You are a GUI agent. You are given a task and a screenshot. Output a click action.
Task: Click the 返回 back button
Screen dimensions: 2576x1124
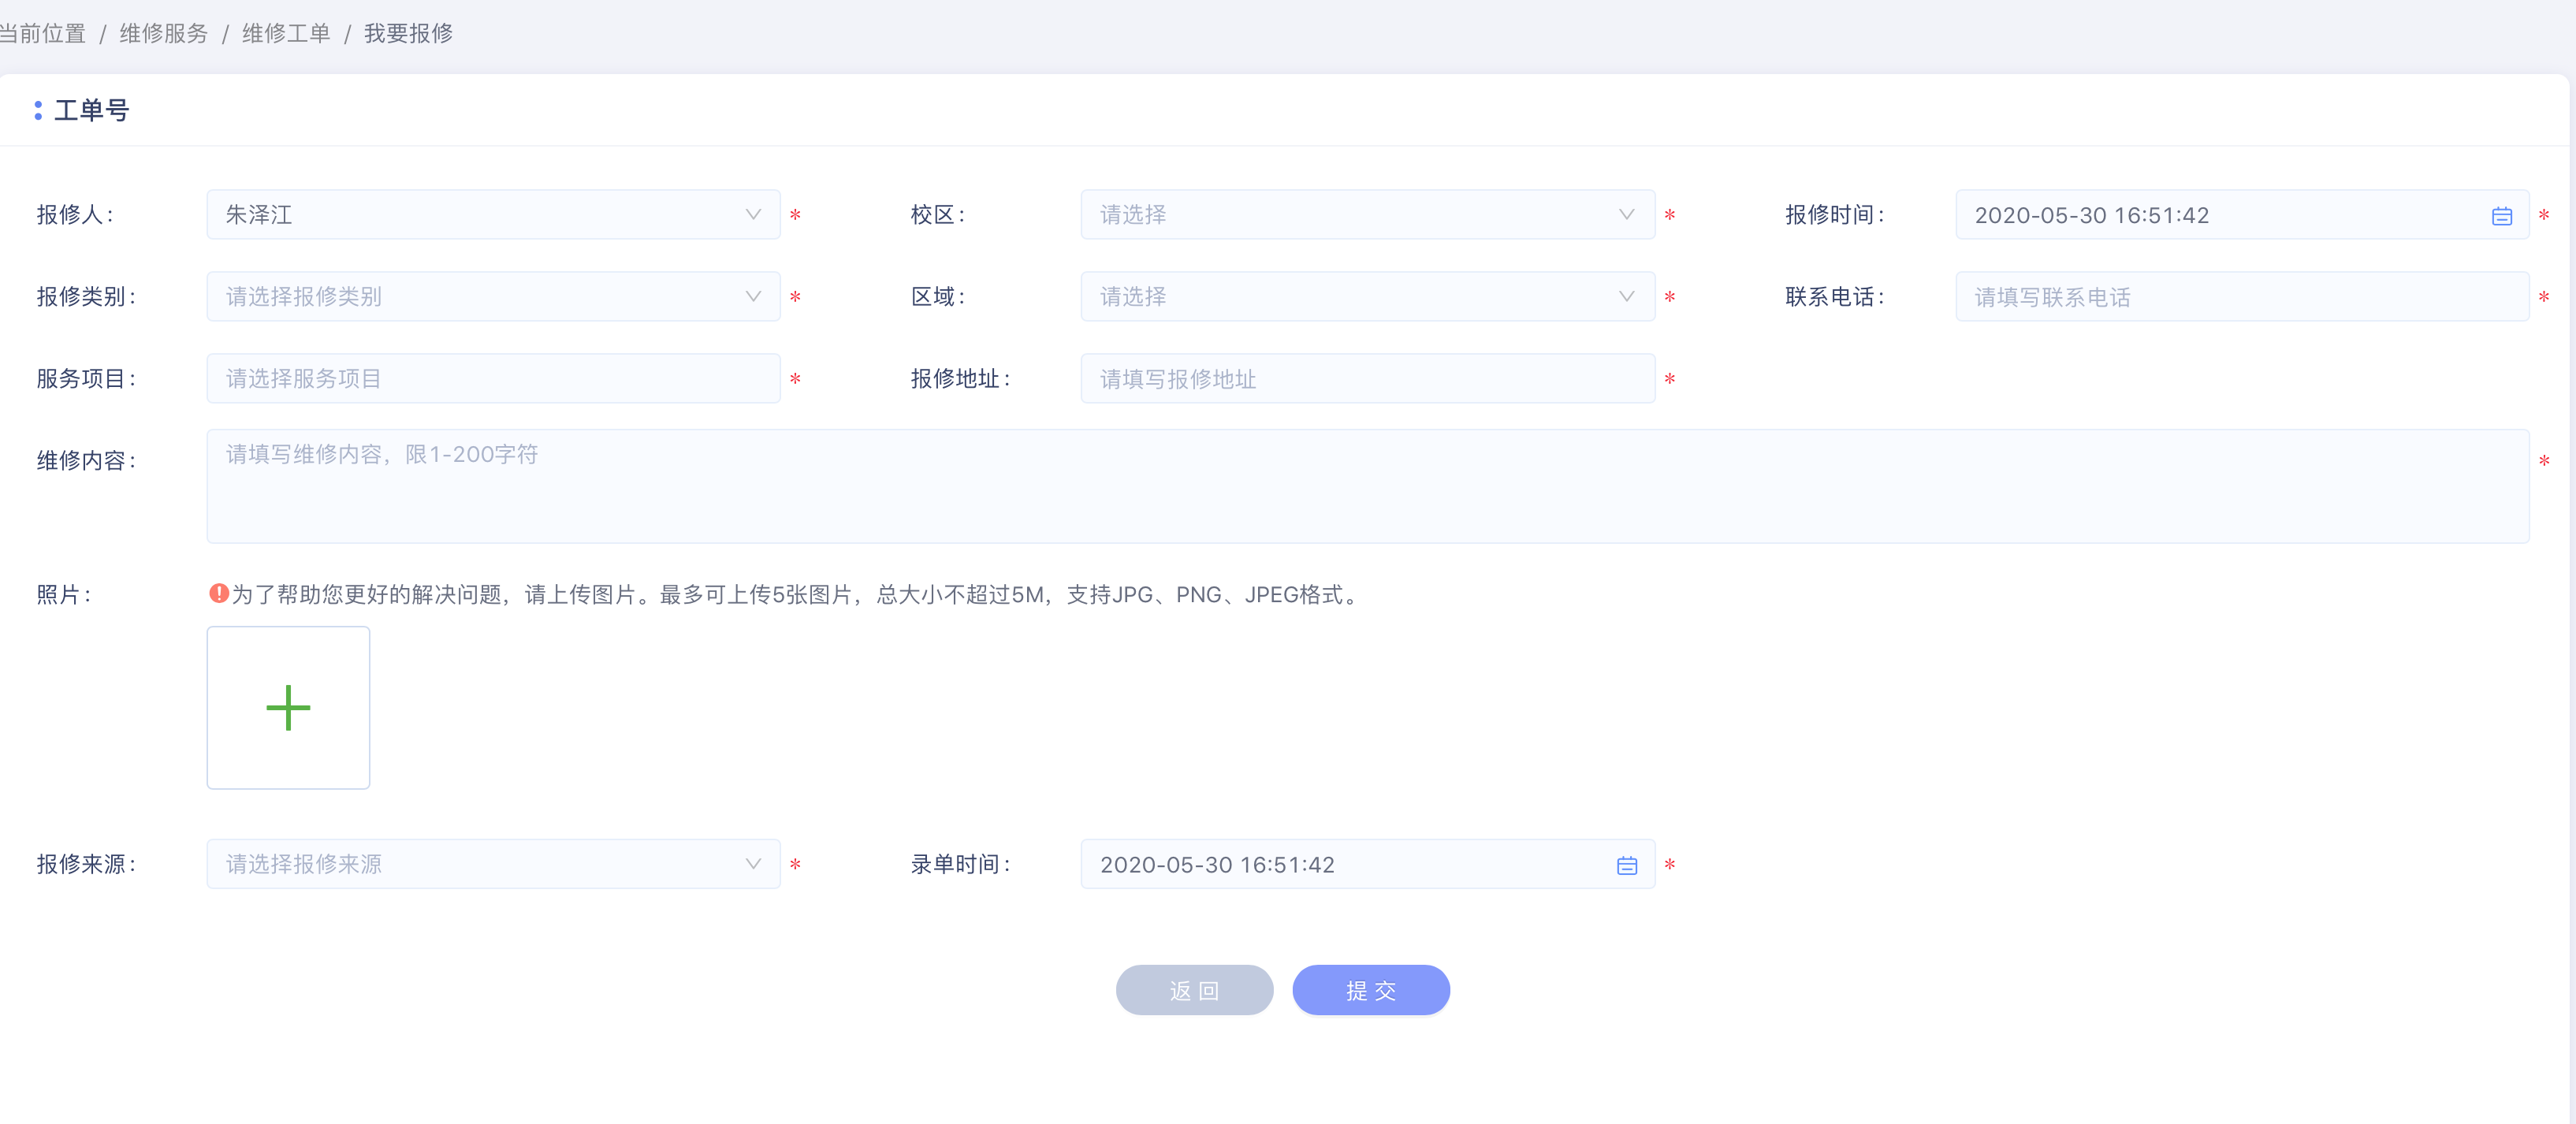pyautogui.click(x=1194, y=990)
